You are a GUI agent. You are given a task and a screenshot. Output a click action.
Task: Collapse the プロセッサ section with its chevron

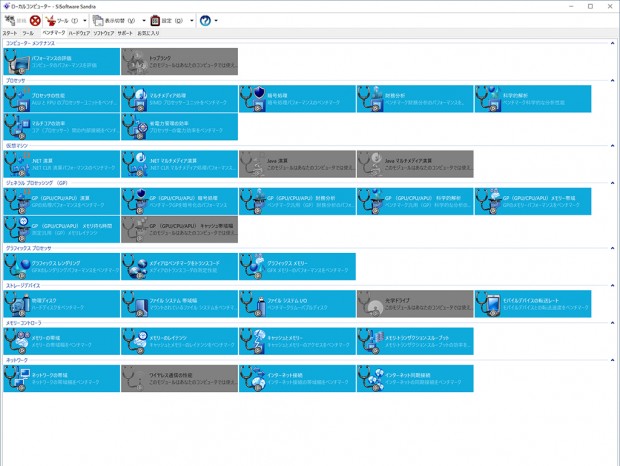[x=612, y=81]
